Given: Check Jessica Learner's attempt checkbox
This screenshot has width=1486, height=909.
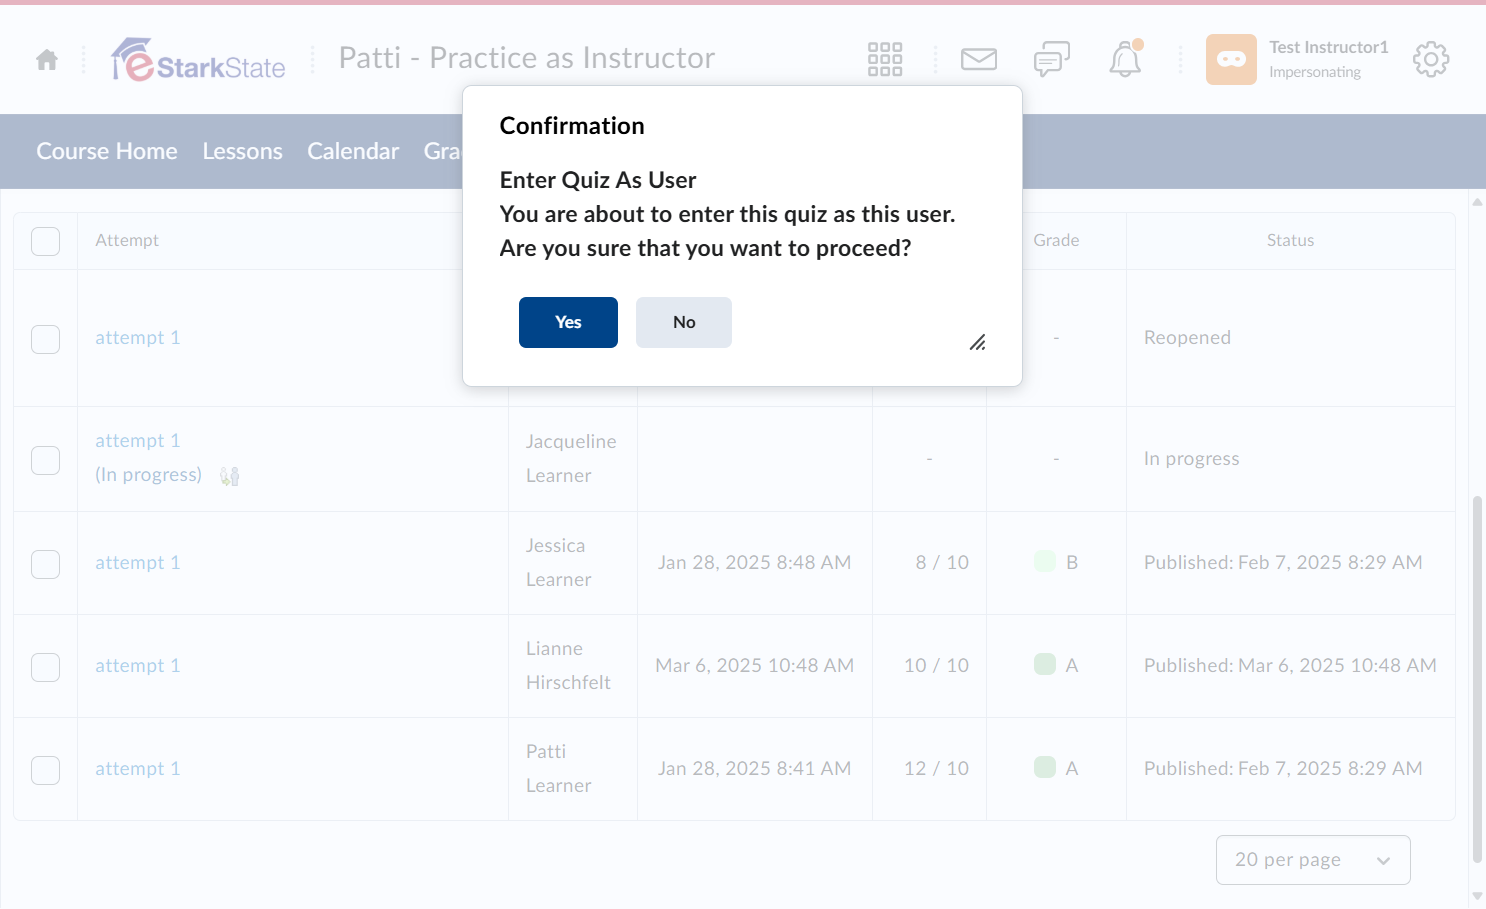Looking at the screenshot, I should pyautogui.click(x=45, y=564).
